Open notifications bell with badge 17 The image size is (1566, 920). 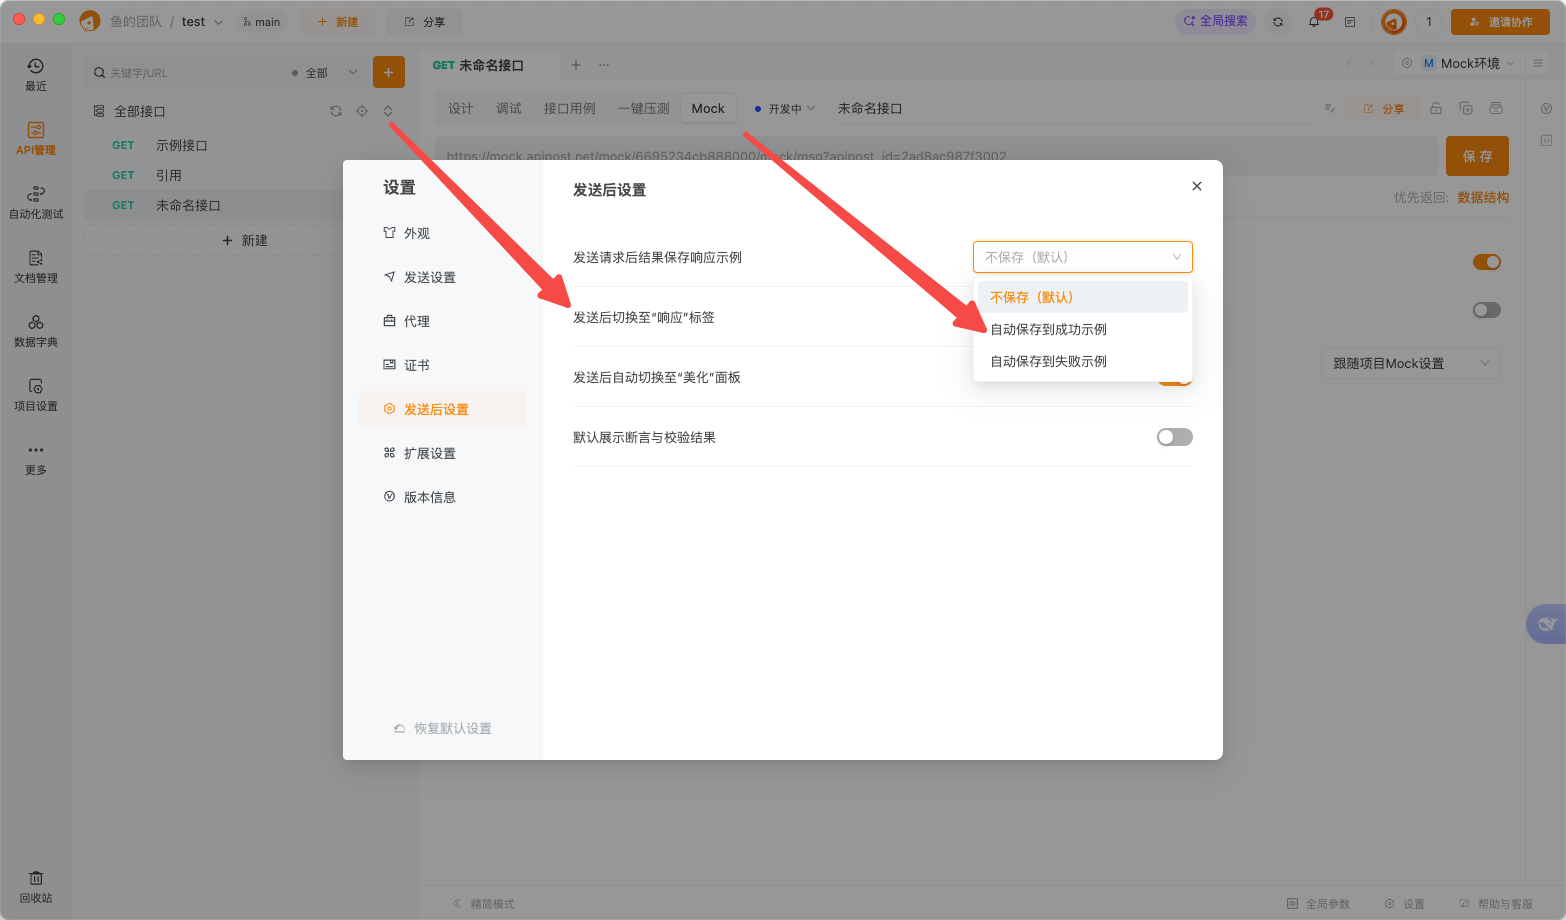pos(1314,21)
